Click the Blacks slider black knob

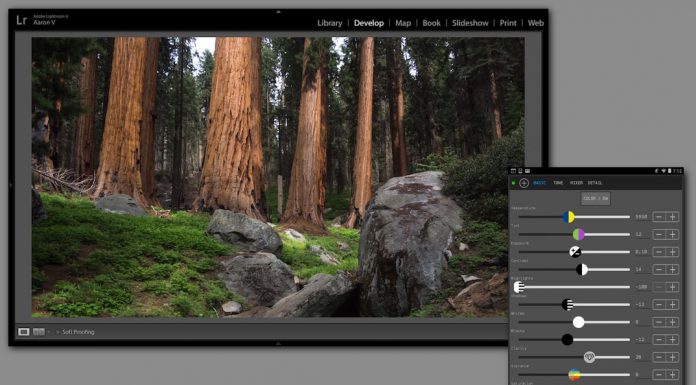tap(567, 340)
